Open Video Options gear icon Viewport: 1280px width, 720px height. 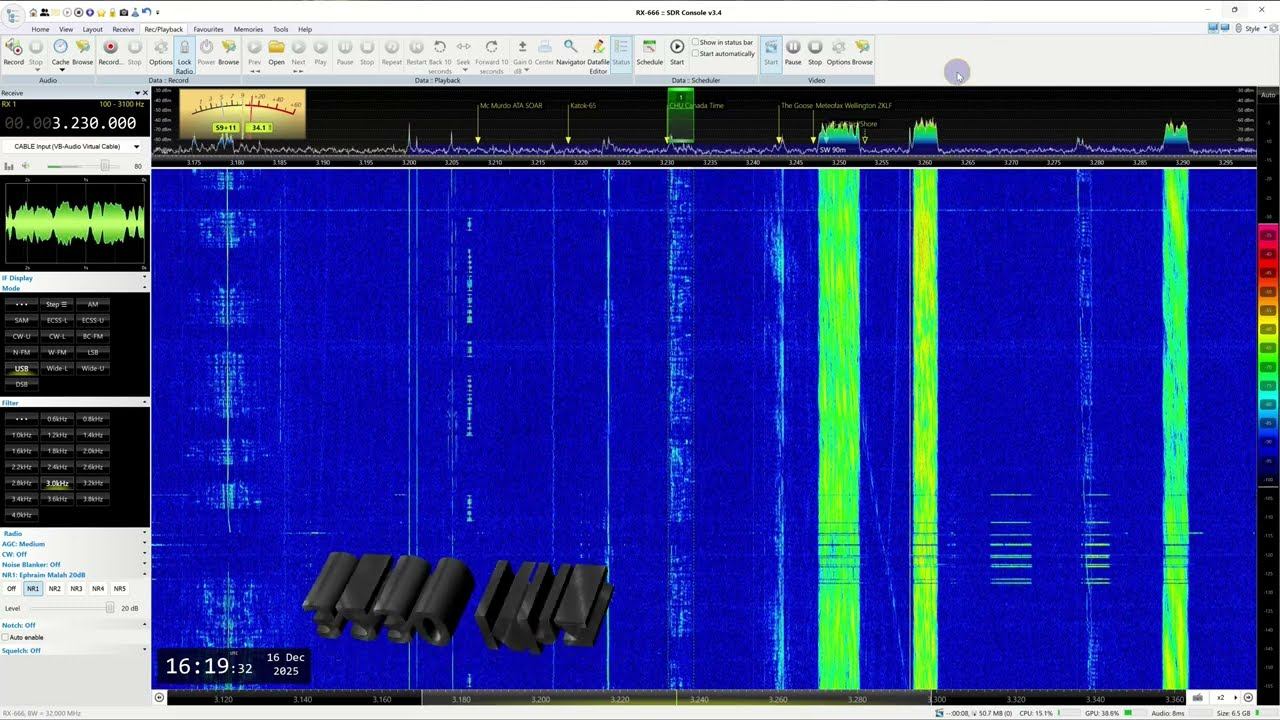(x=838, y=47)
